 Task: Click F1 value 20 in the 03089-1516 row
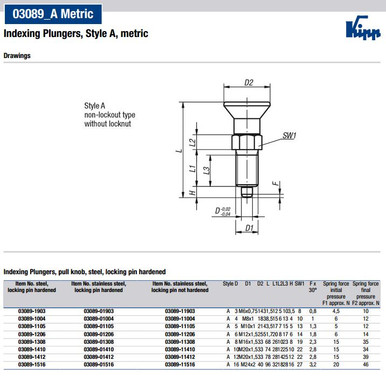336,365
